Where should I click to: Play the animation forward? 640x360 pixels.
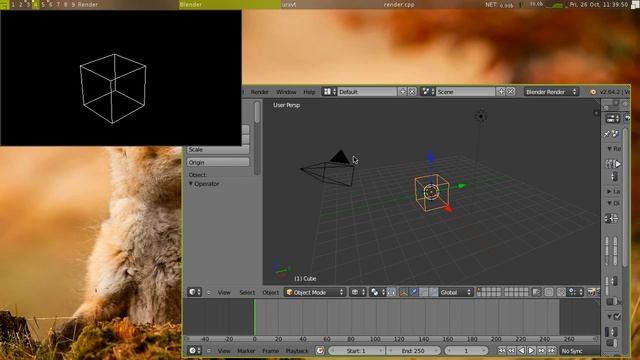point(531,351)
